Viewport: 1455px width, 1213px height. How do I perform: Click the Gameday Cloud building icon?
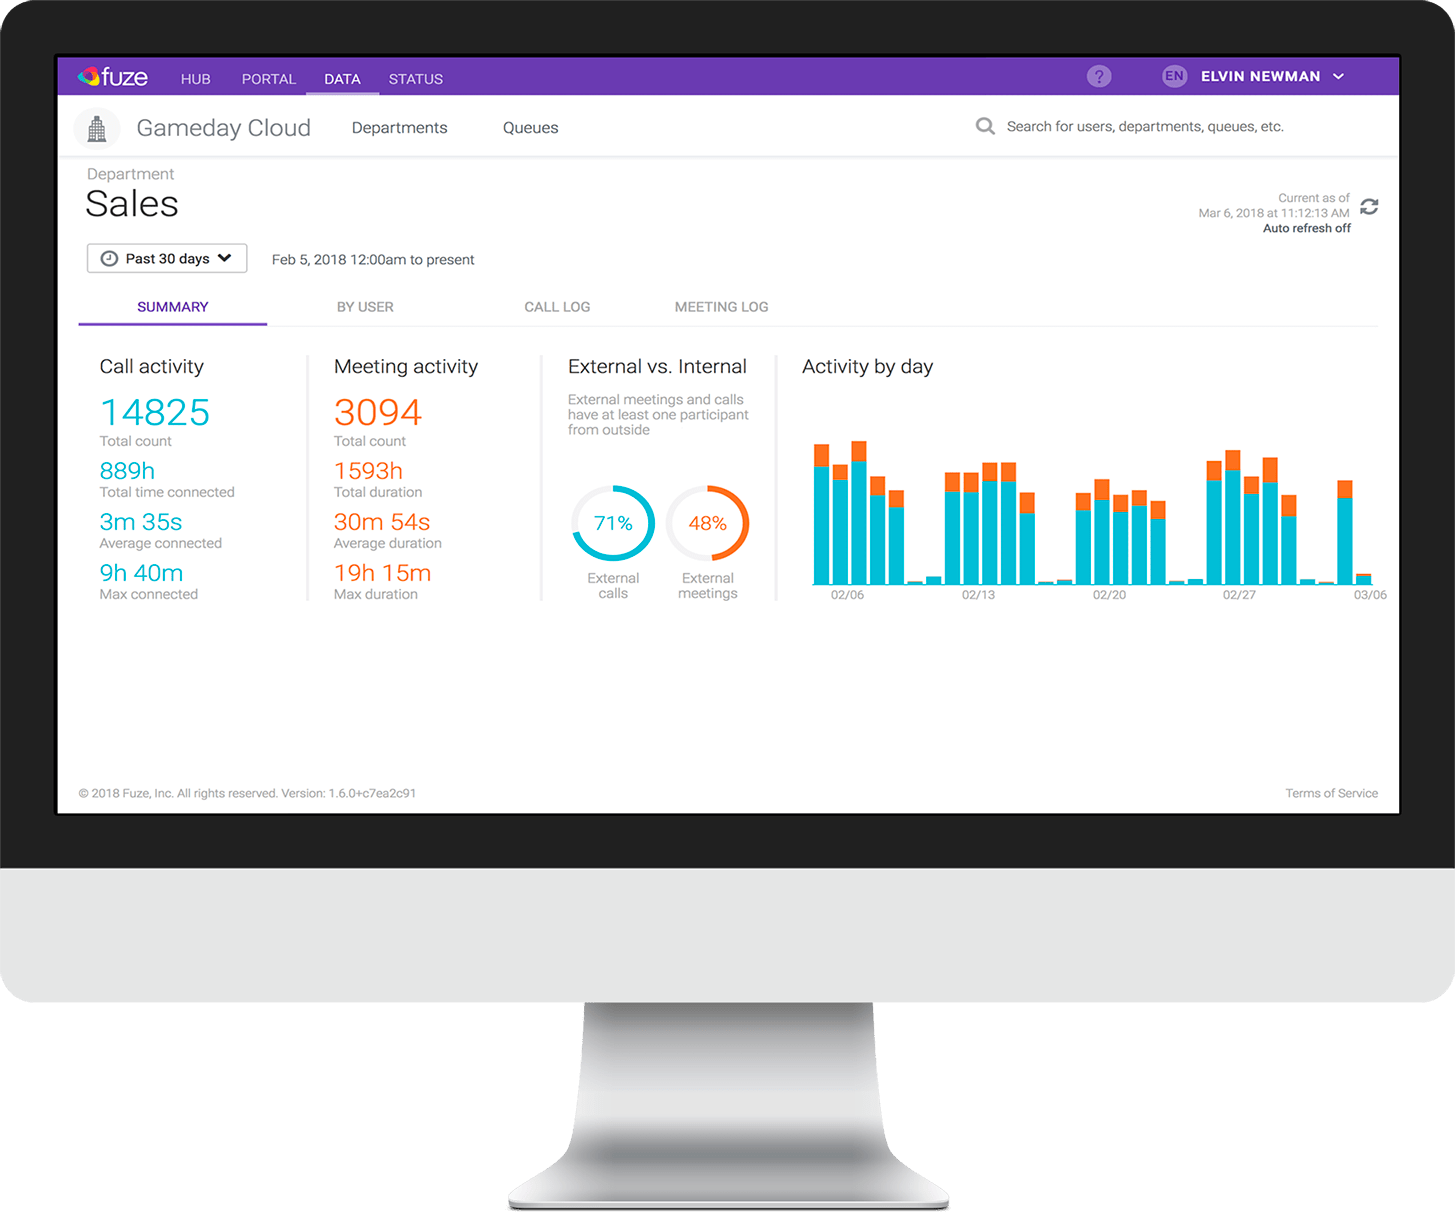click(x=97, y=128)
